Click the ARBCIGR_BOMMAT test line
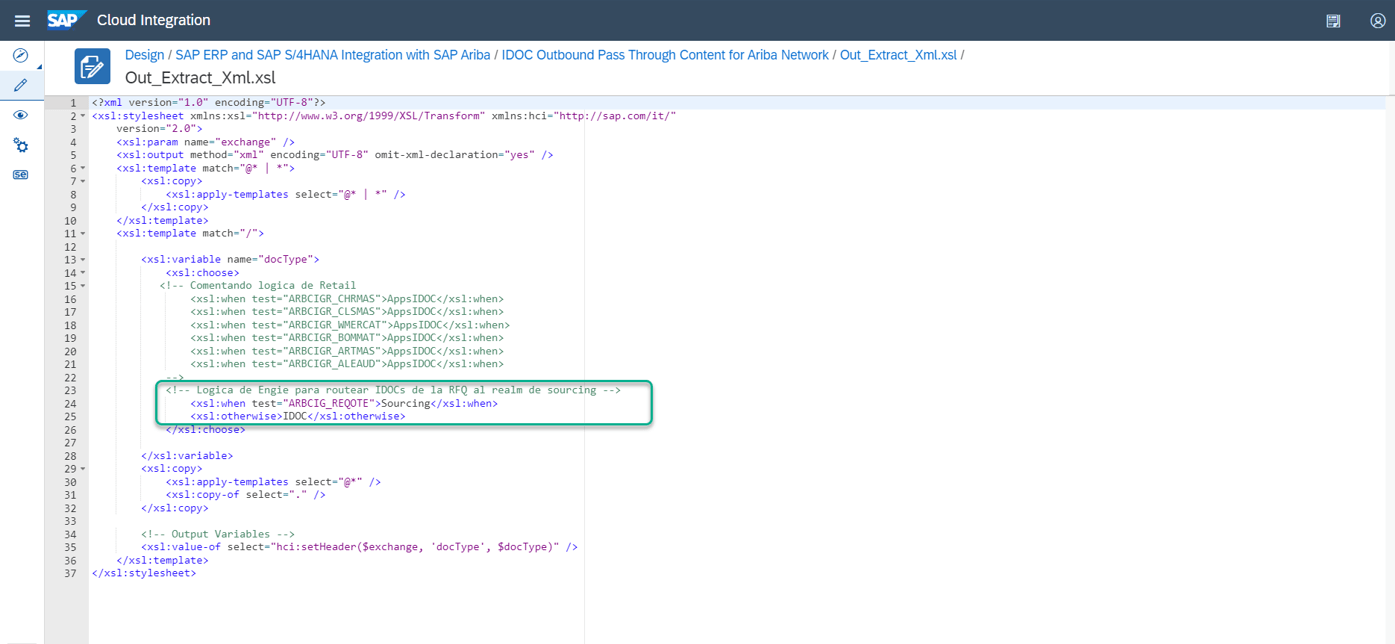The height and width of the screenshot is (644, 1395). (x=347, y=338)
